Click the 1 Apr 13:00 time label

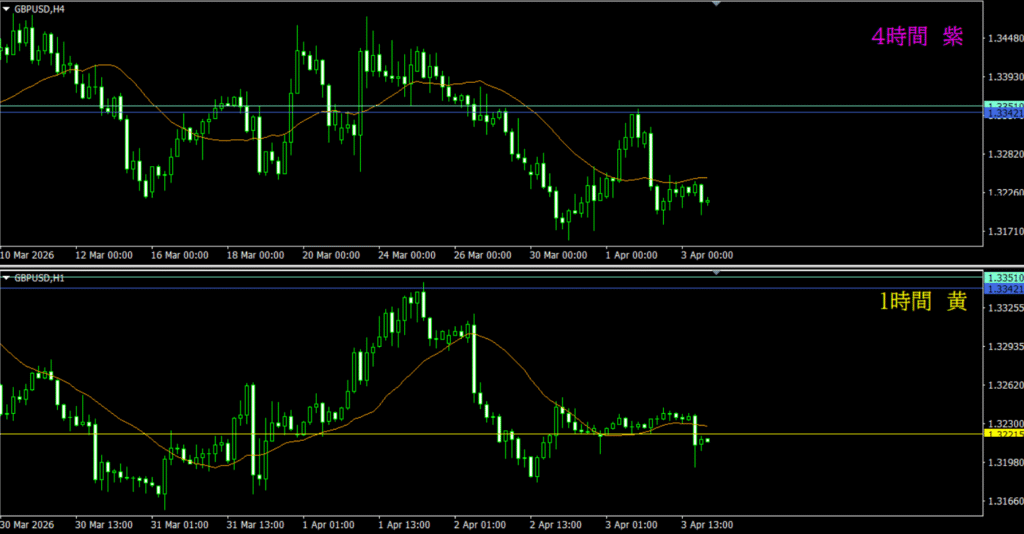[406, 524]
